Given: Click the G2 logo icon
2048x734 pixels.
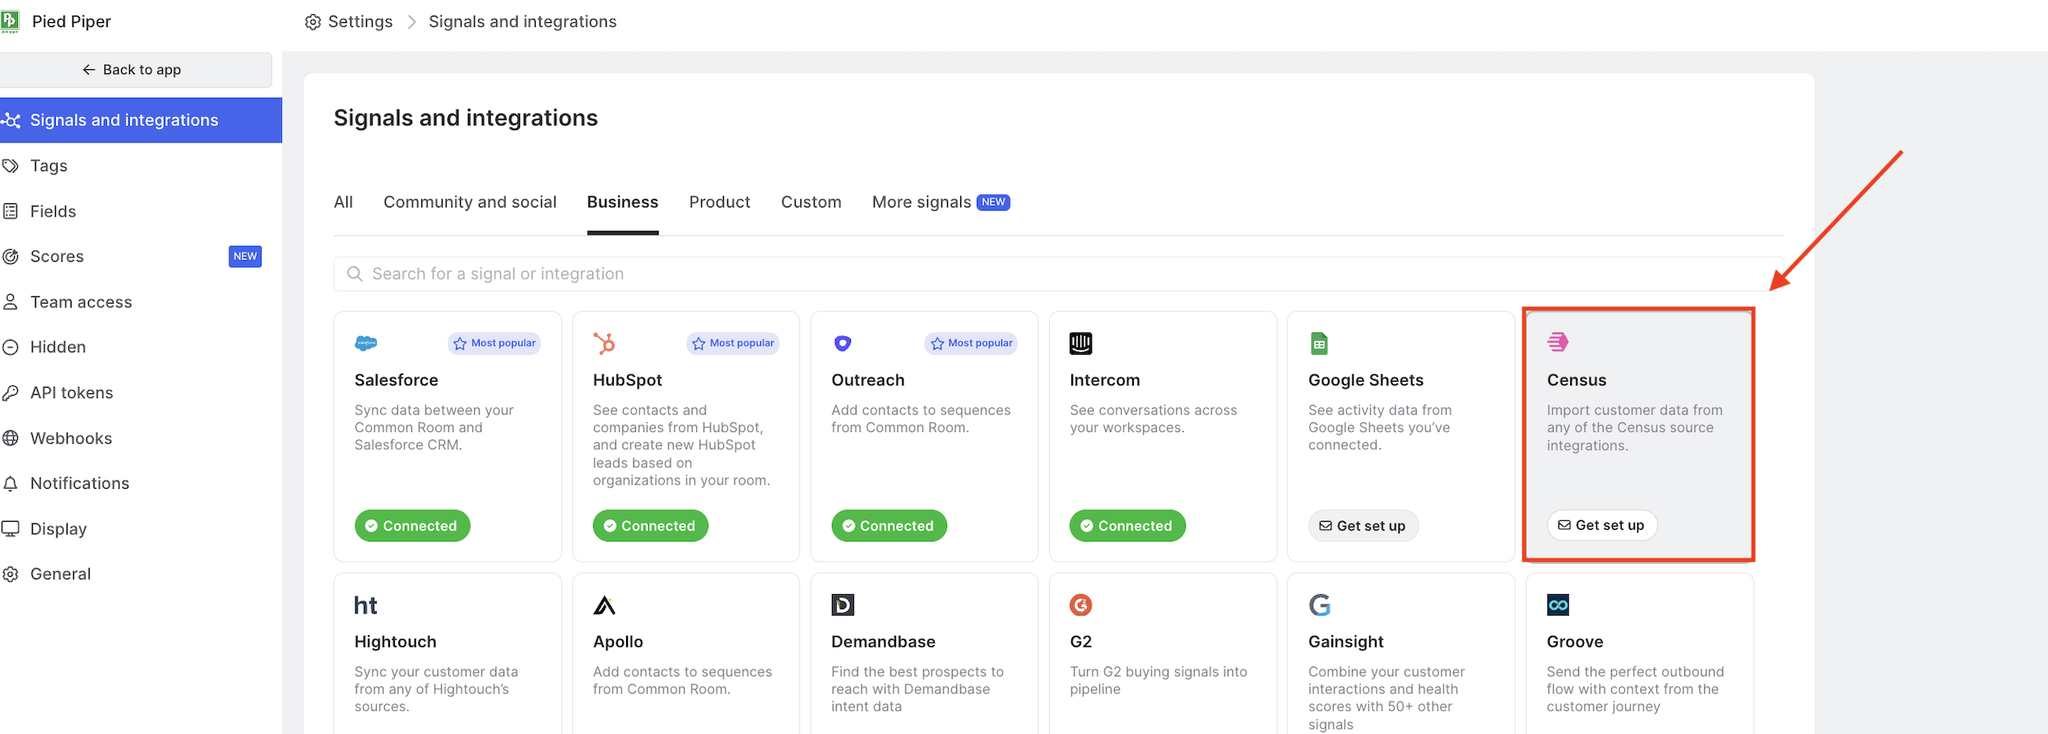Looking at the screenshot, I should (x=1081, y=605).
